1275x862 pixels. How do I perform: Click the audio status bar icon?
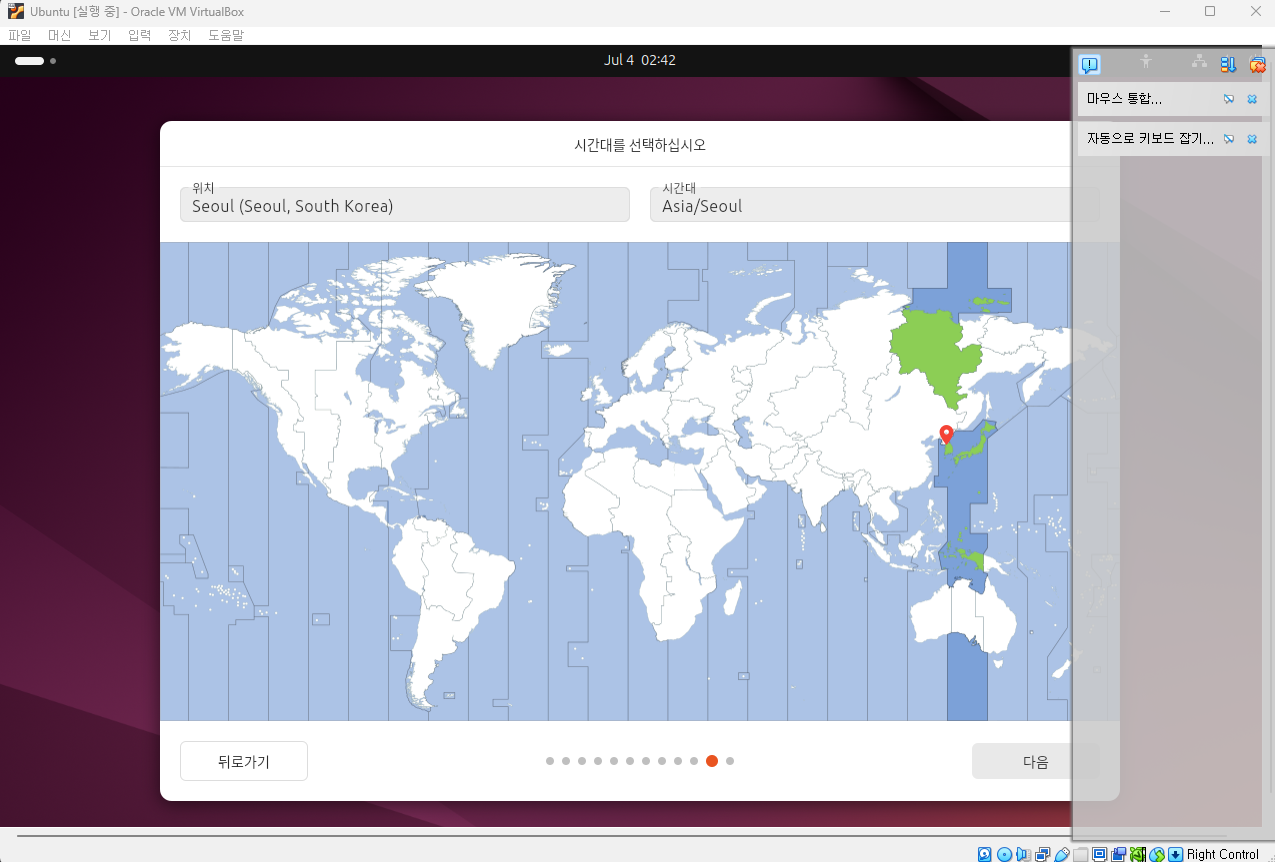[1023, 854]
